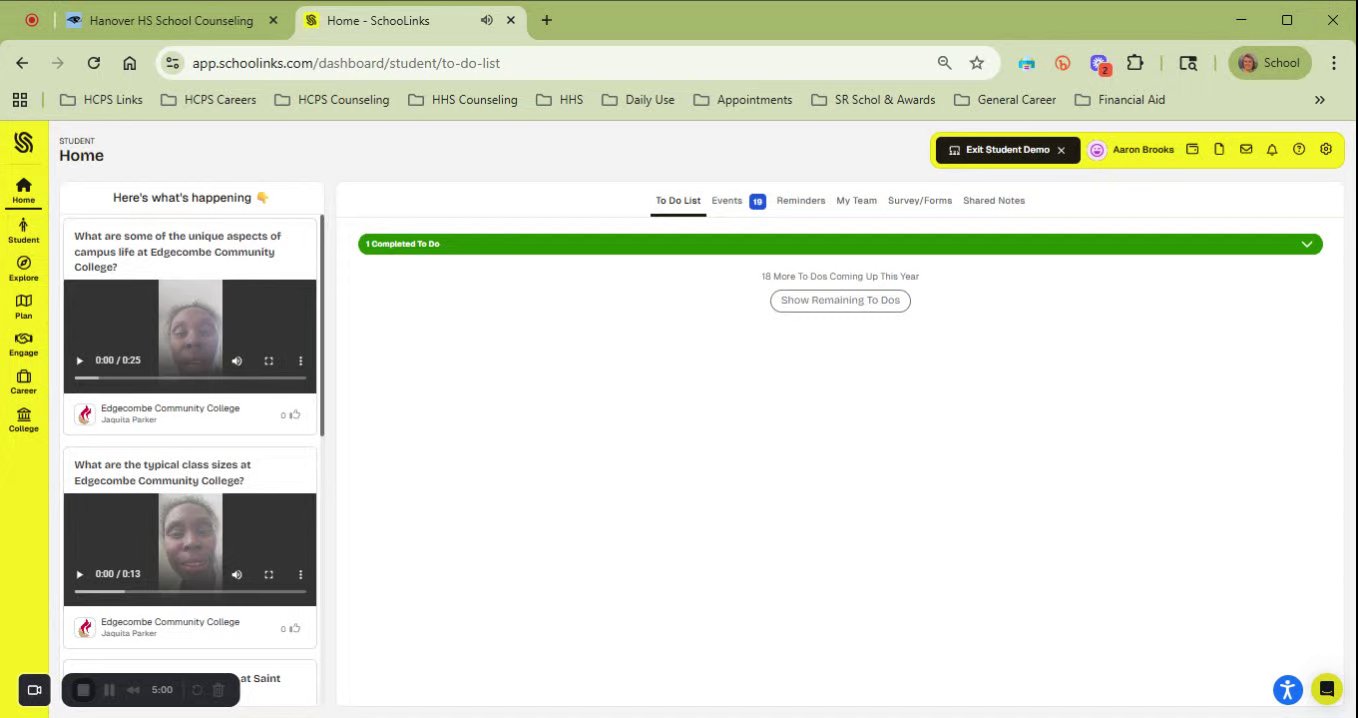Viewport: 1358px width, 718px height.
Task: Play the campus life video
Action: click(80, 361)
